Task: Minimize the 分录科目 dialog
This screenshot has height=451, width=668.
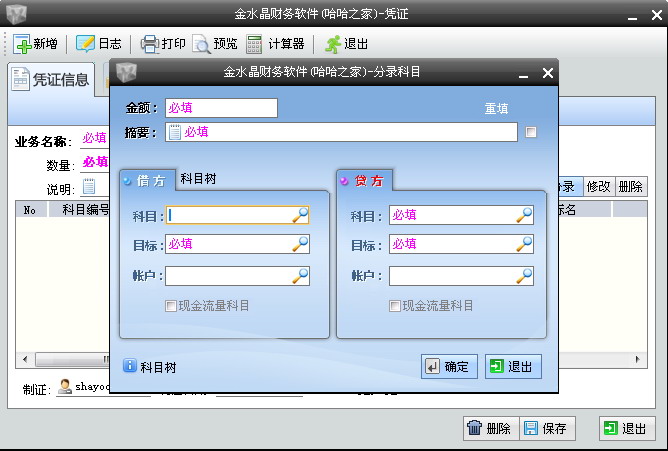Action: [524, 75]
